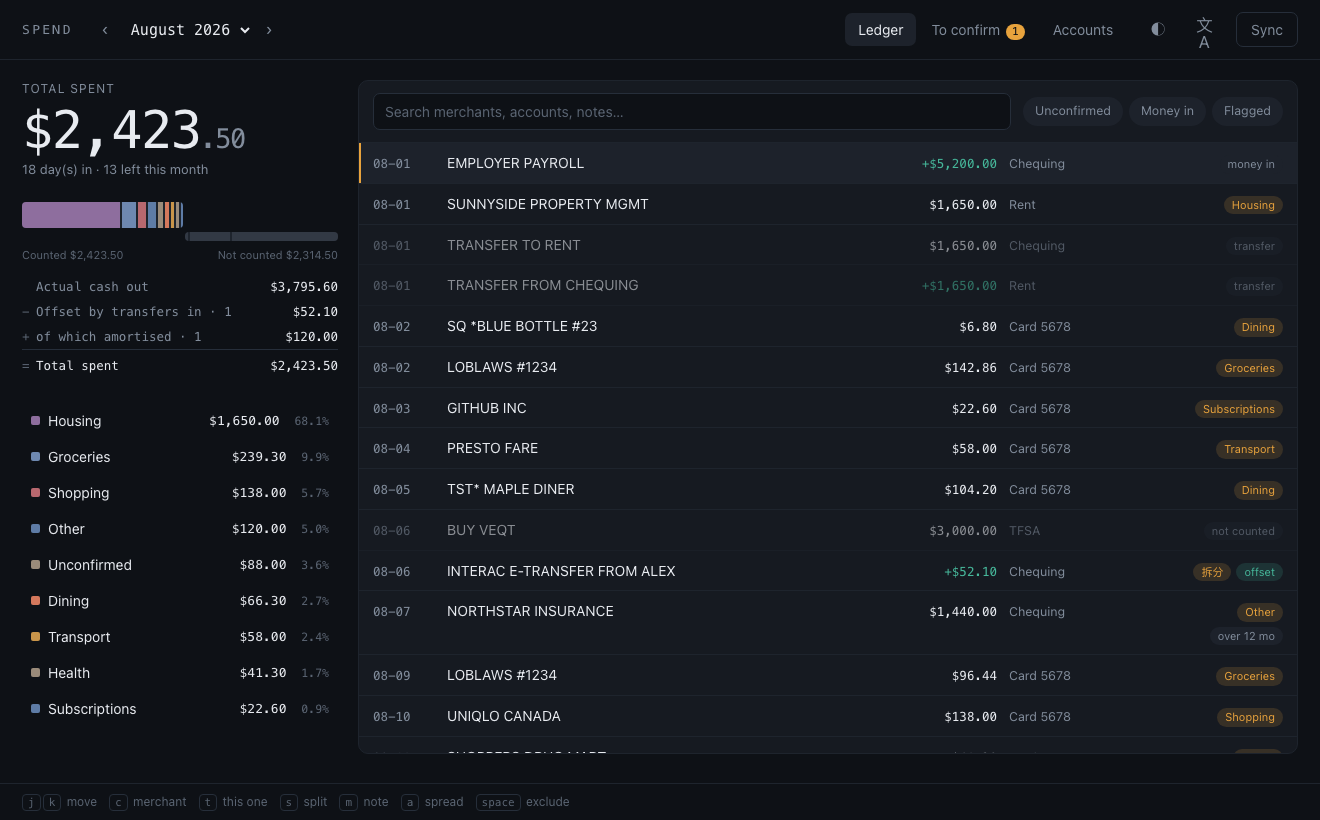Select the Subscriptions category in sidebar
The image size is (1320, 820).
tap(180, 709)
